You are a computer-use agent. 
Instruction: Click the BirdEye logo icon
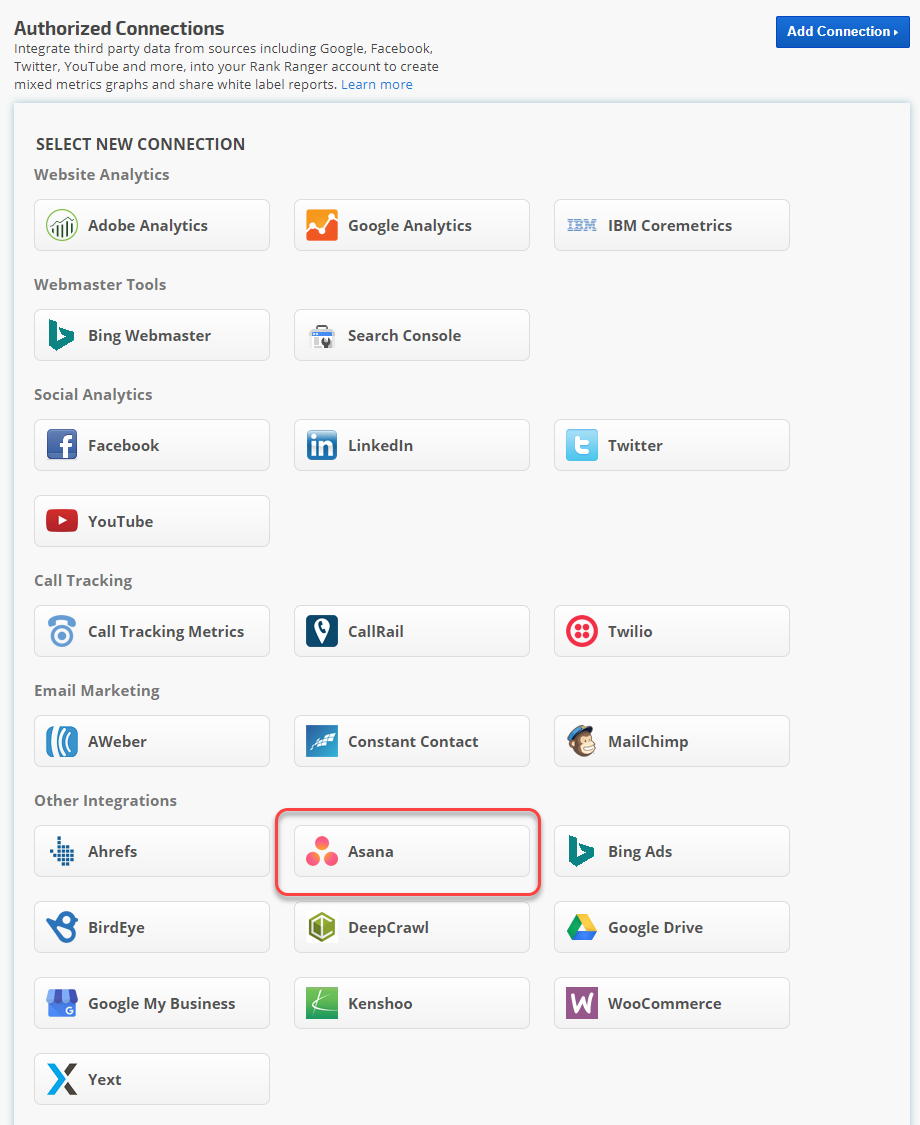coord(62,927)
